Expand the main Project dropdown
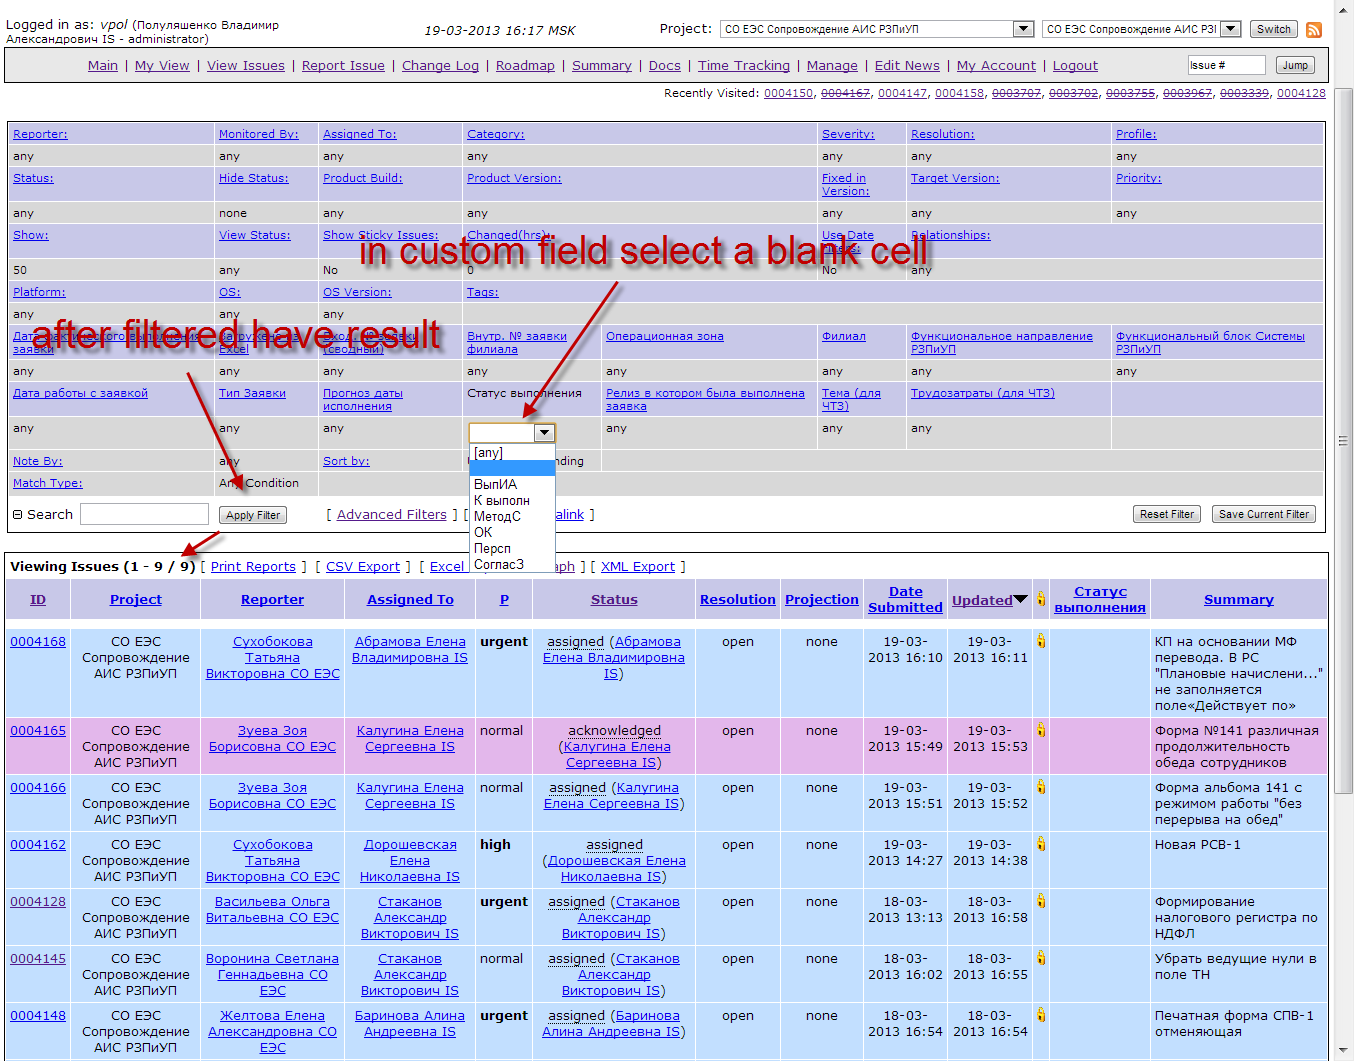The image size is (1354, 1061). [1023, 29]
